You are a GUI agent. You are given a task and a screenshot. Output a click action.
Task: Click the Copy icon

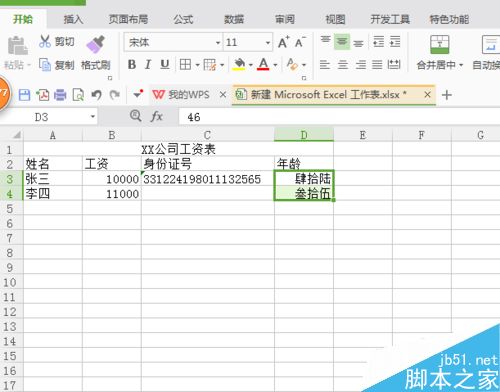coord(45,65)
